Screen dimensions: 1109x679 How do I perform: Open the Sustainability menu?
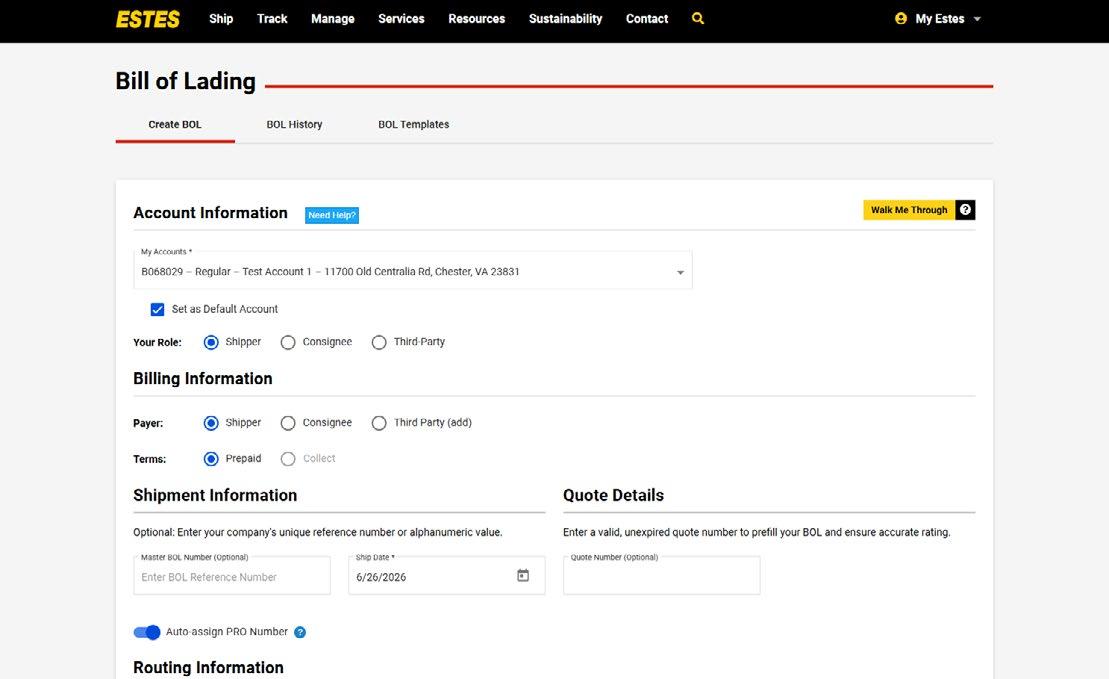pyautogui.click(x=565, y=18)
